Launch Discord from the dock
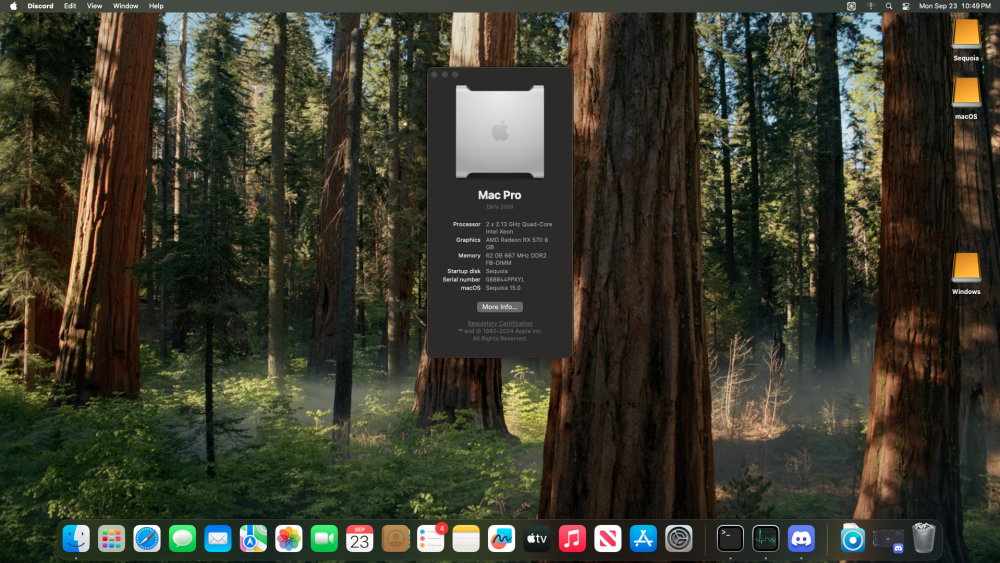Screen dimensions: 1000x563 tap(801, 539)
